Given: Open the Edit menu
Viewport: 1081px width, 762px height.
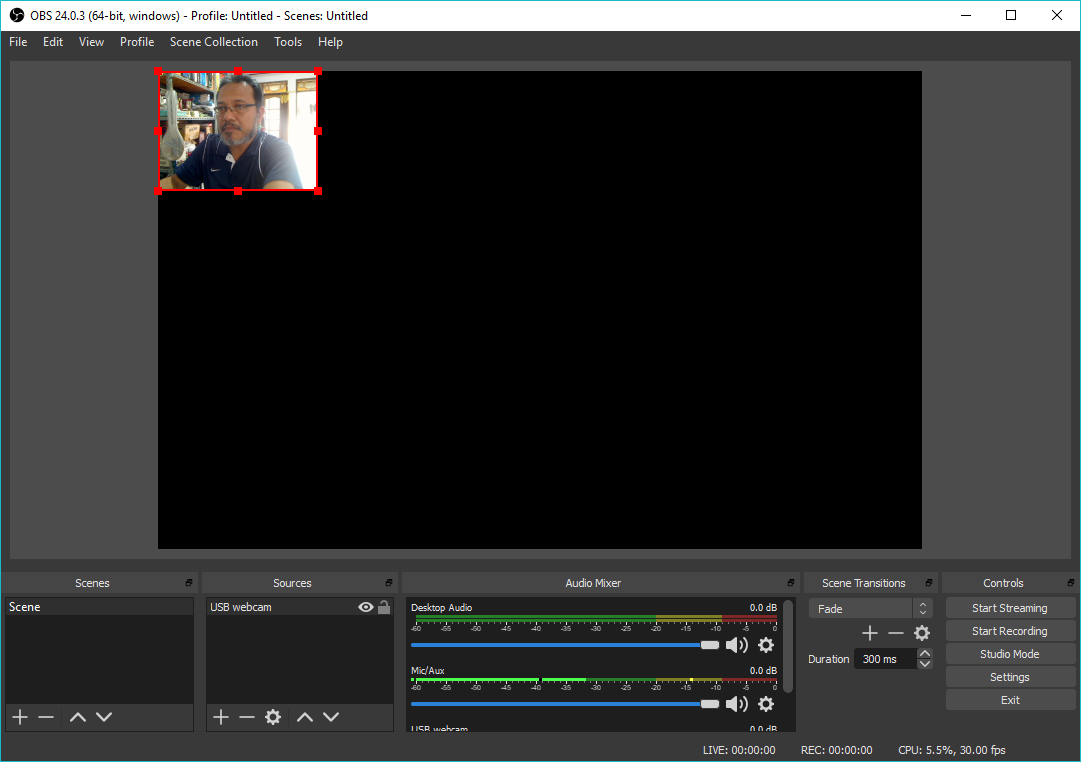Looking at the screenshot, I should pyautogui.click(x=53, y=42).
